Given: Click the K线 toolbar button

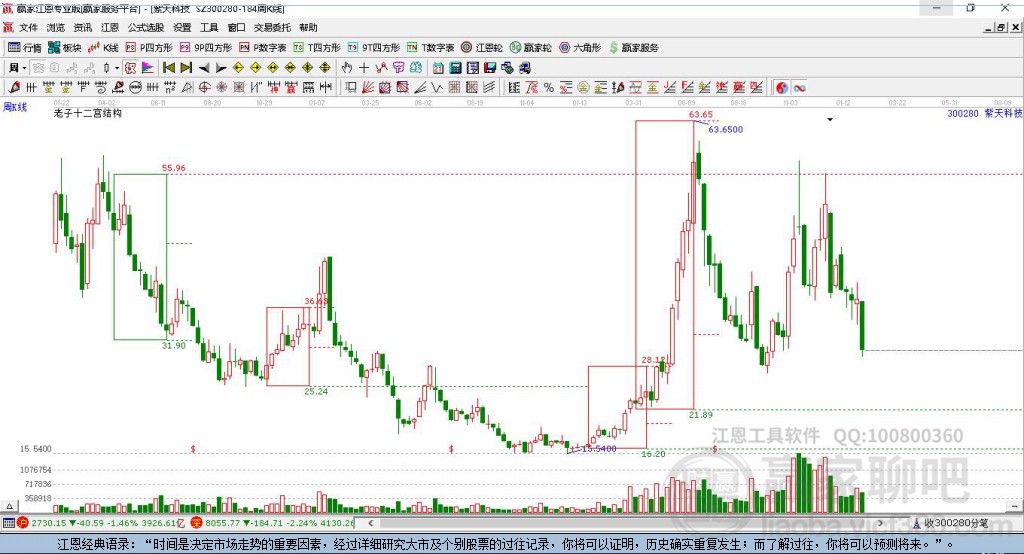Looking at the screenshot, I should point(103,48).
